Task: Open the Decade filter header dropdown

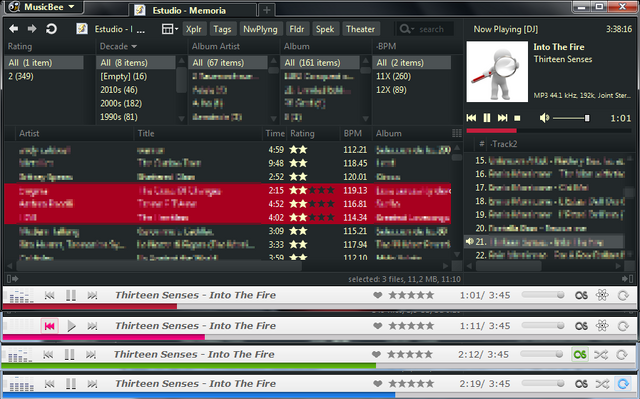Action: pos(118,47)
